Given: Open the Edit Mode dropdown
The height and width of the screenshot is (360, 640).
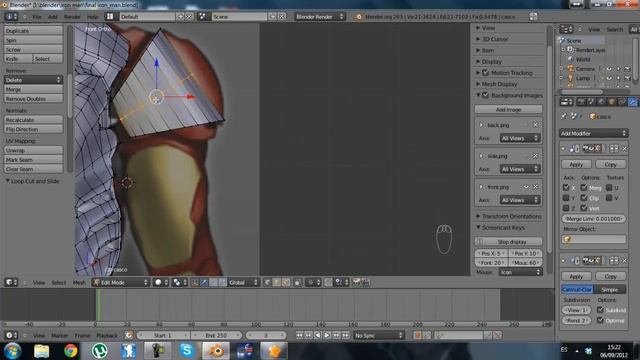Looking at the screenshot, I should click(x=121, y=282).
